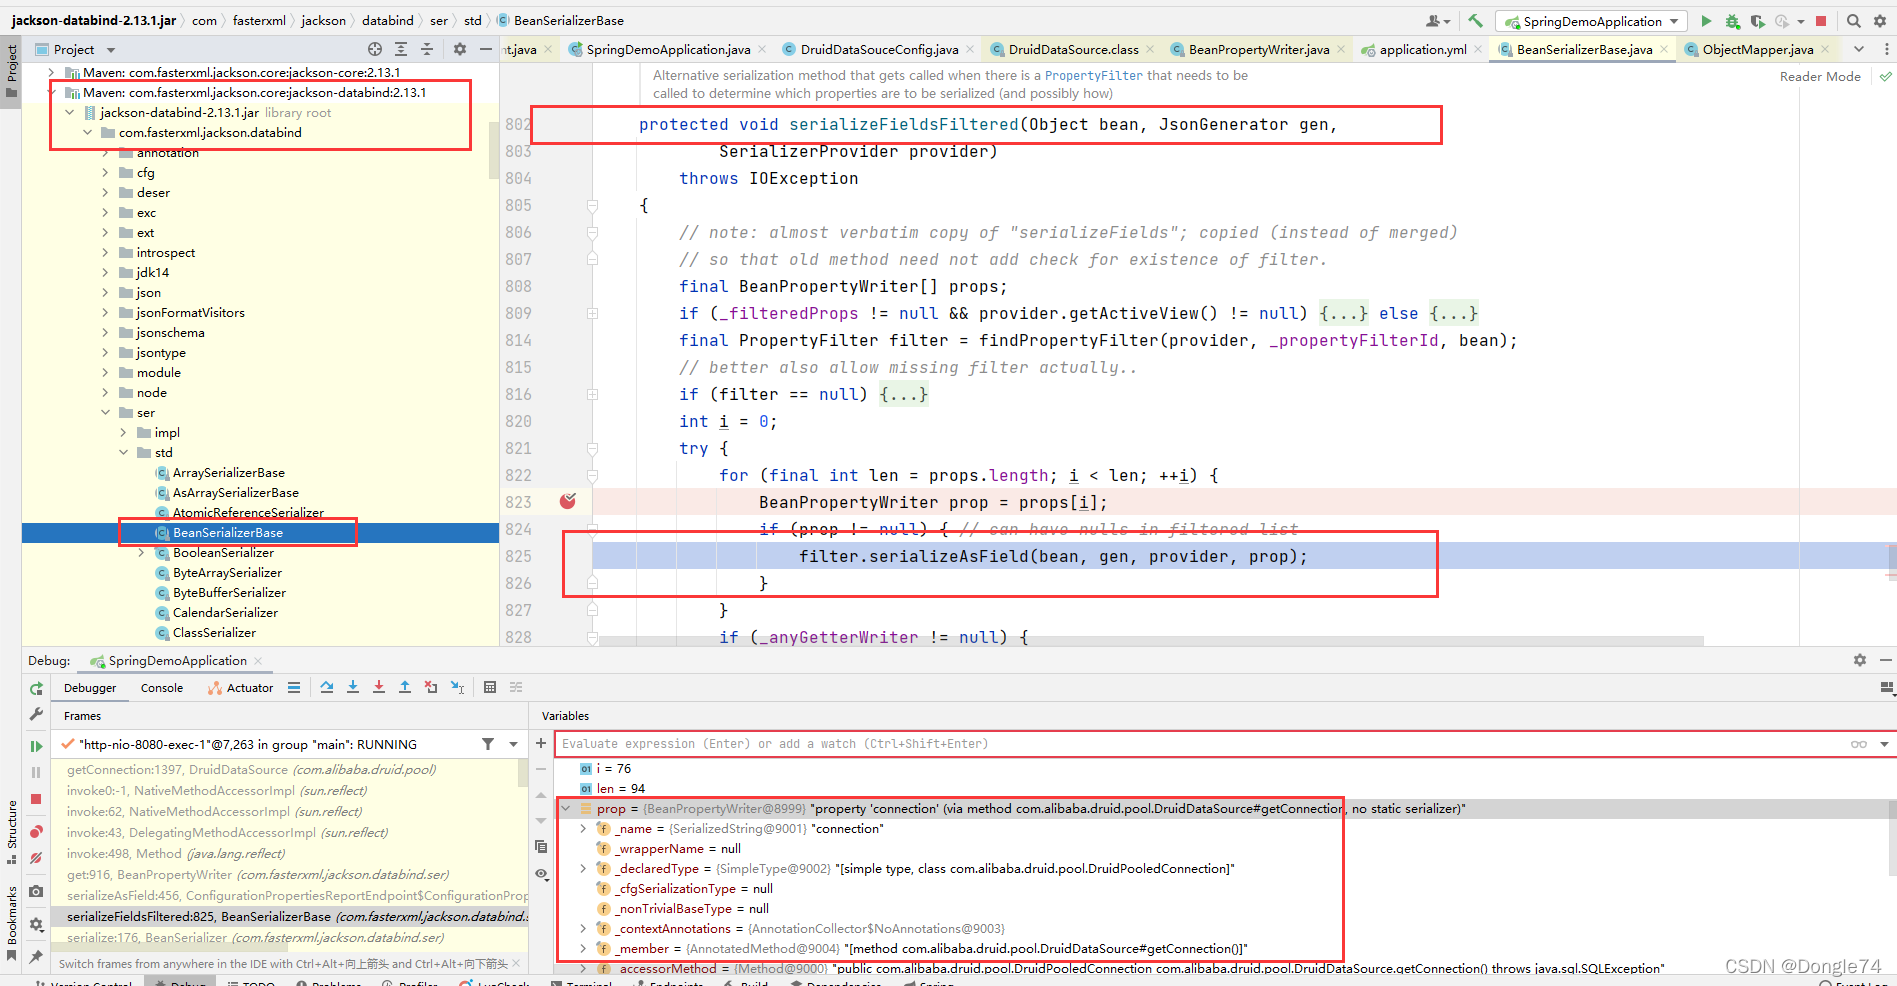This screenshot has width=1897, height=986.
Task: Toggle Mute Breakpoints in debug sidebar
Action: [x=36, y=858]
